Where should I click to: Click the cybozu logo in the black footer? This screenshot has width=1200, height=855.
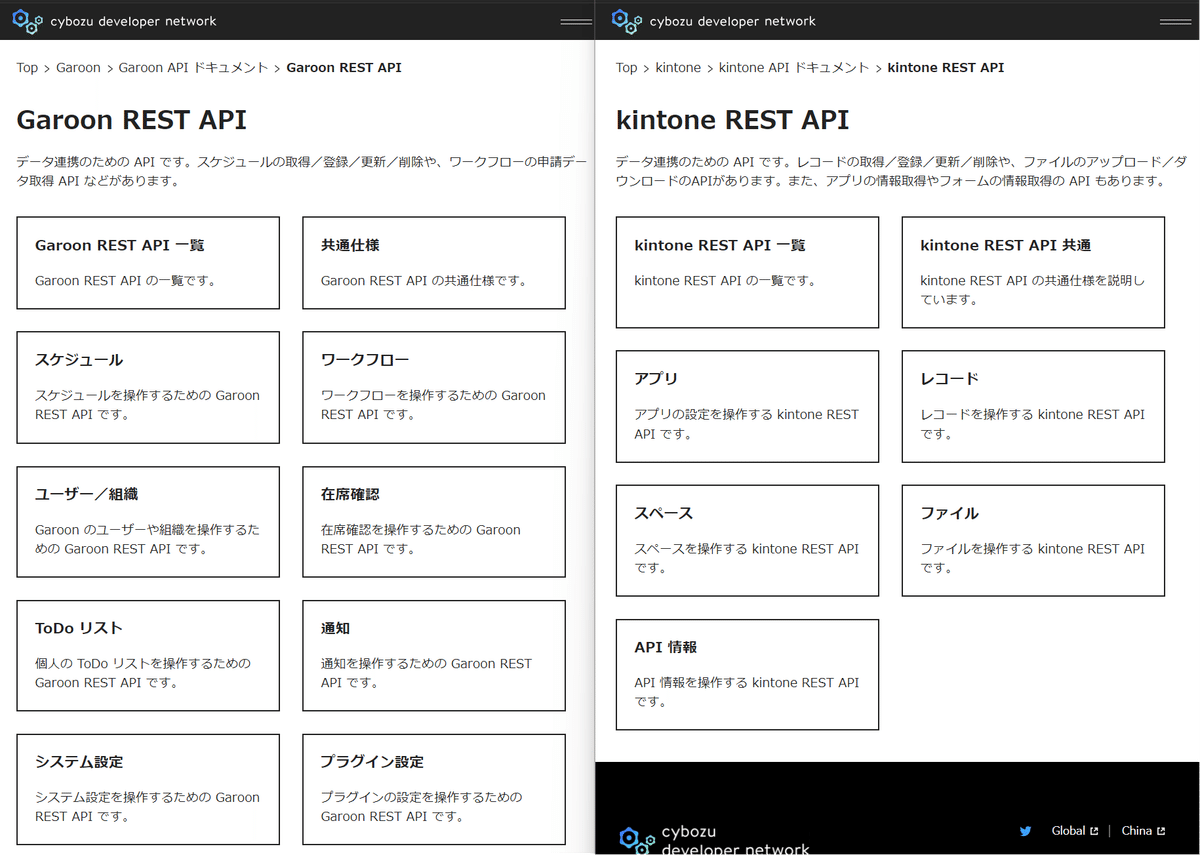click(714, 840)
